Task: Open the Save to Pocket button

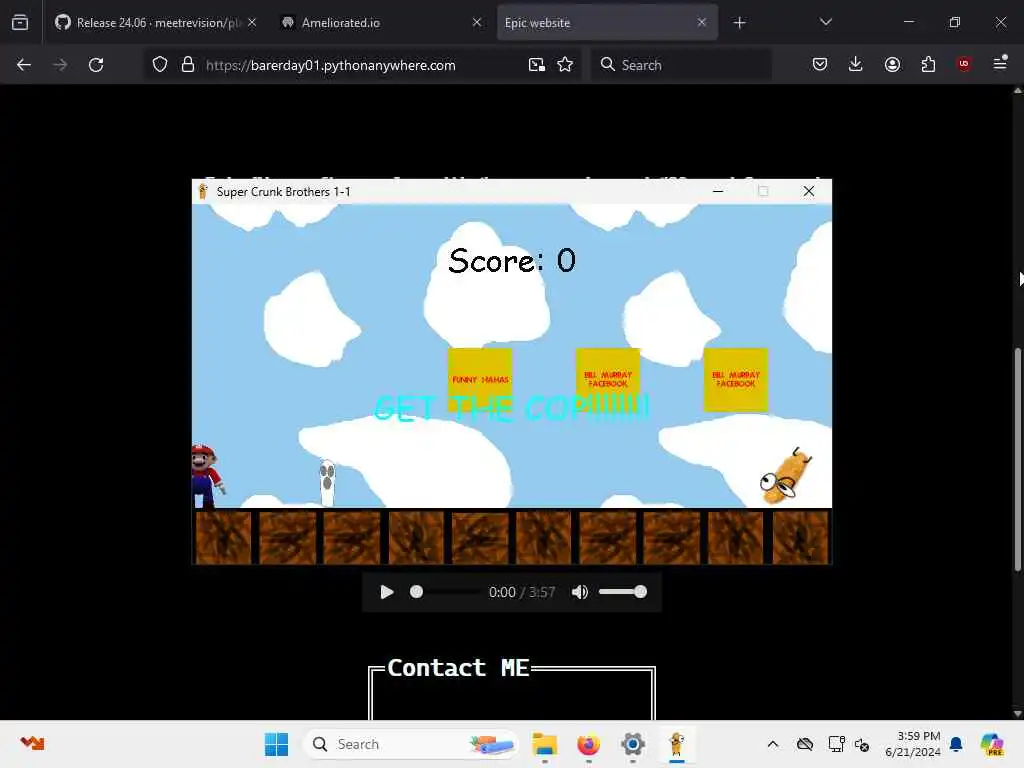Action: coord(820,64)
